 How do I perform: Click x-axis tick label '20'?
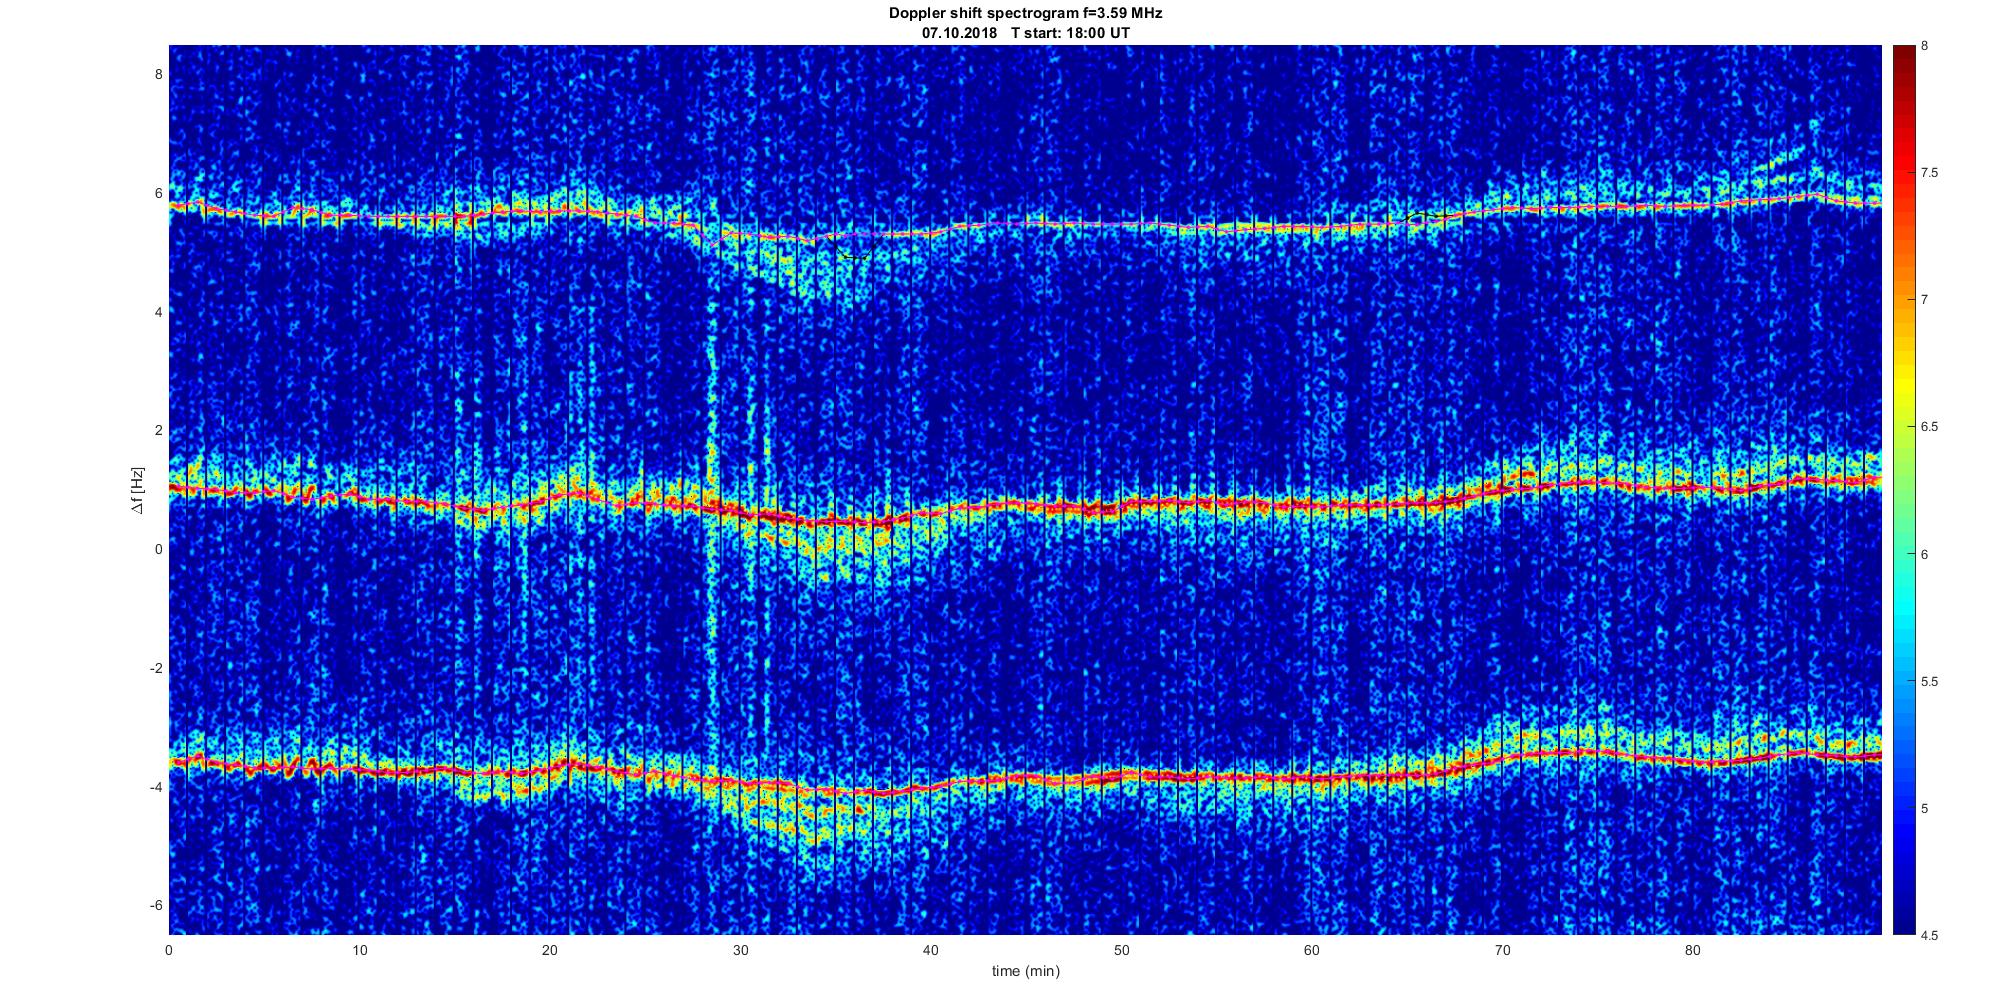[550, 949]
